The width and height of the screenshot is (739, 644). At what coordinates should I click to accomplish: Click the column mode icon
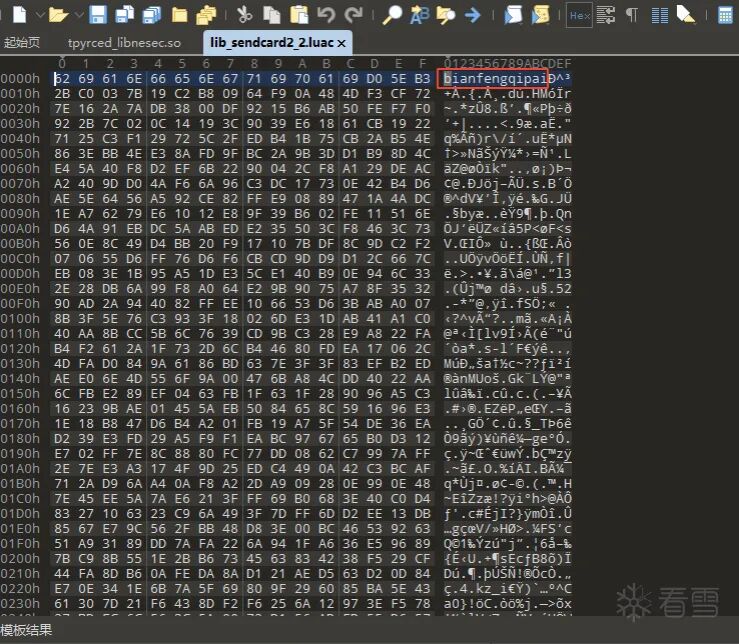pyautogui.click(x=659, y=15)
